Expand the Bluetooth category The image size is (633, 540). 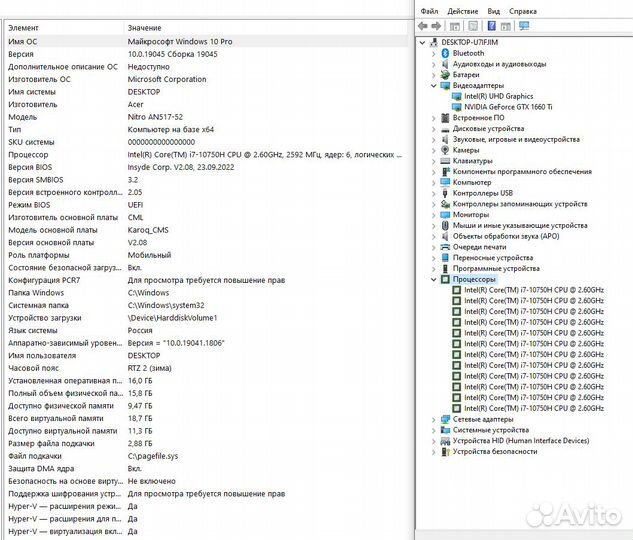434,53
